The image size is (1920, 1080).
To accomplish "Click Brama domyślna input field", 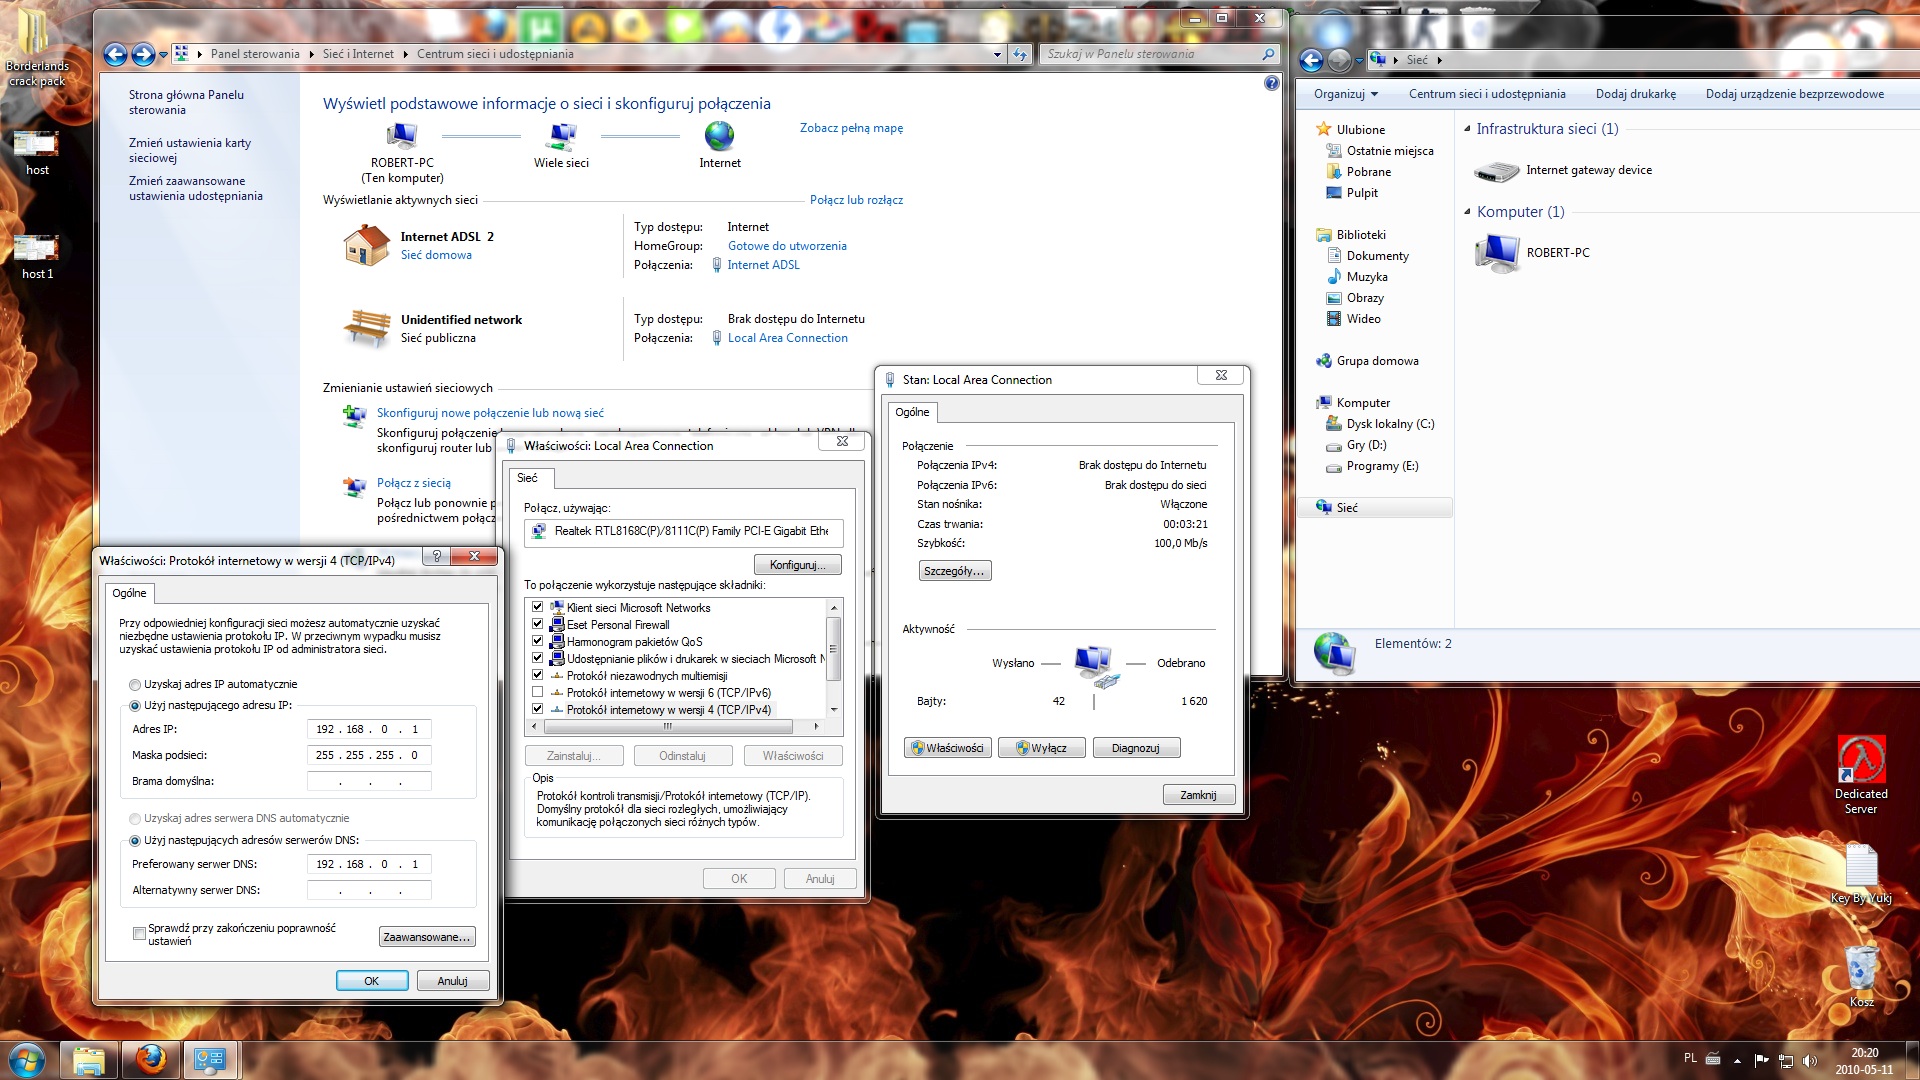I will pyautogui.click(x=369, y=781).
